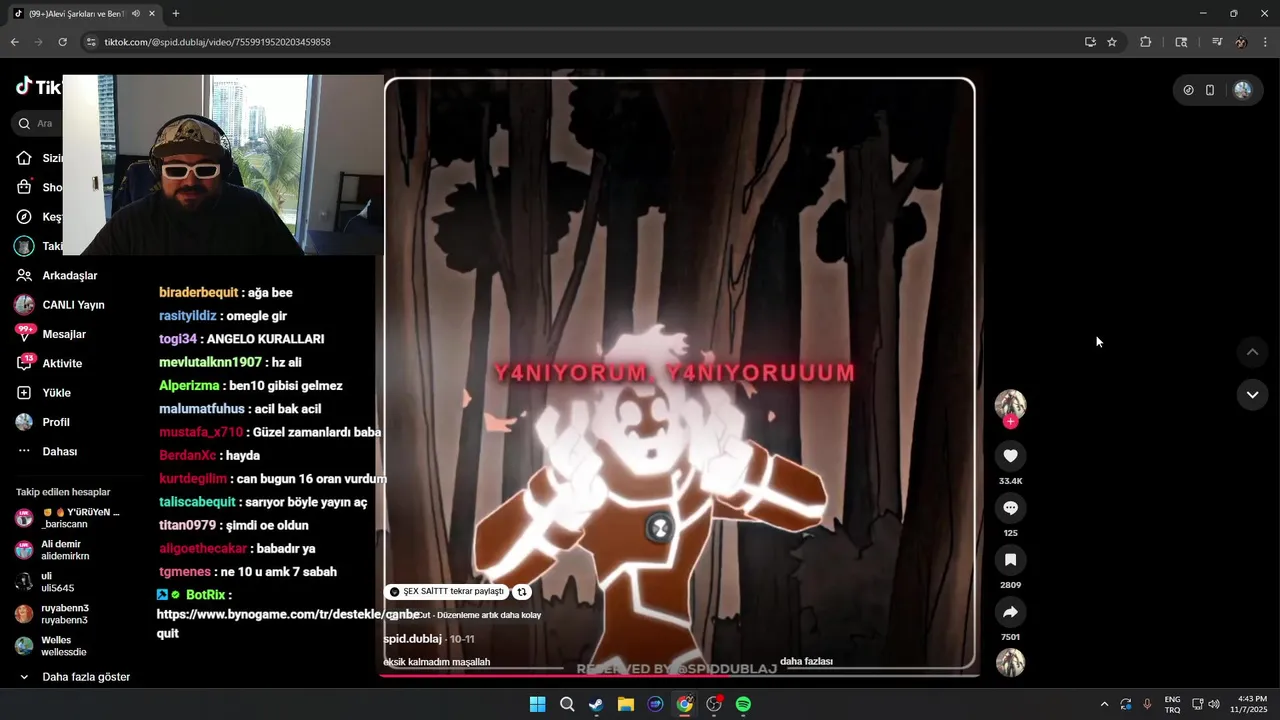This screenshot has width=1280, height=720.
Task: Open the get-app phone icon in the top pill
Action: 1210,90
